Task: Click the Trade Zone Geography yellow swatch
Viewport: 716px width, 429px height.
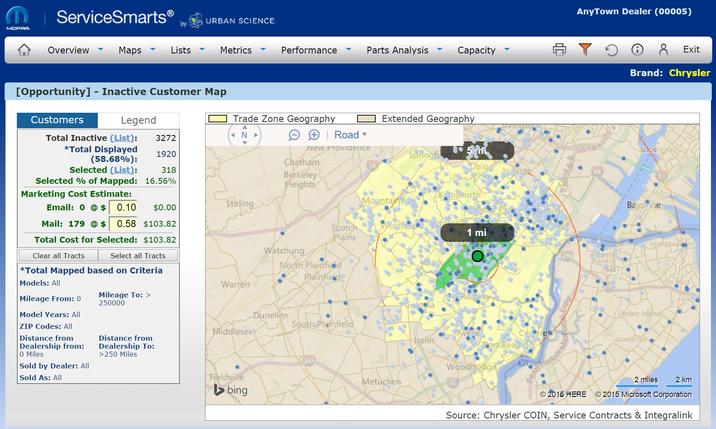Action: (x=217, y=118)
